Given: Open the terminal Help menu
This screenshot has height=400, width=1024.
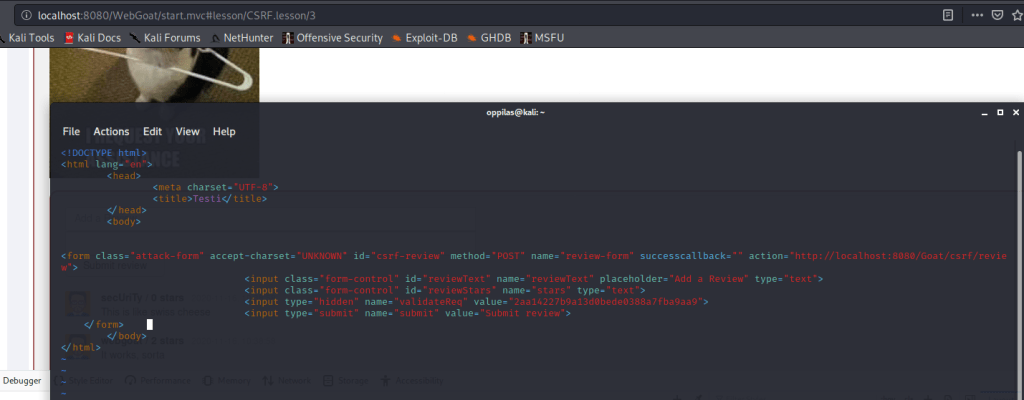Looking at the screenshot, I should coord(224,132).
